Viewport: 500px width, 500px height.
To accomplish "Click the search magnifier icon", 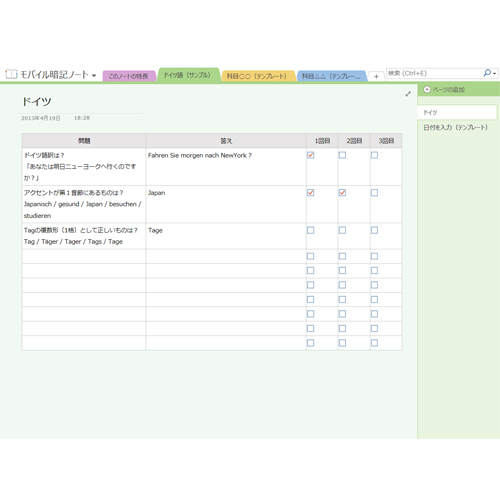I will [x=487, y=73].
